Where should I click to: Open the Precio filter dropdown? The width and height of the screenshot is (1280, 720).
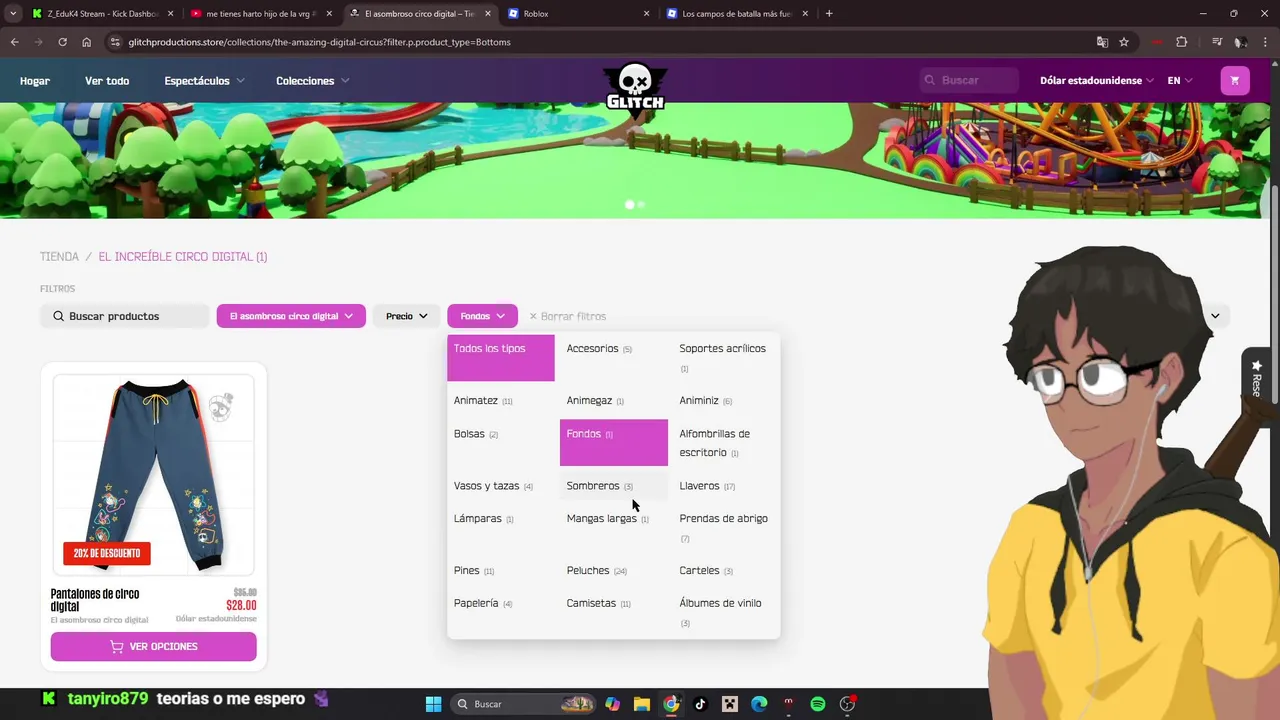406,316
